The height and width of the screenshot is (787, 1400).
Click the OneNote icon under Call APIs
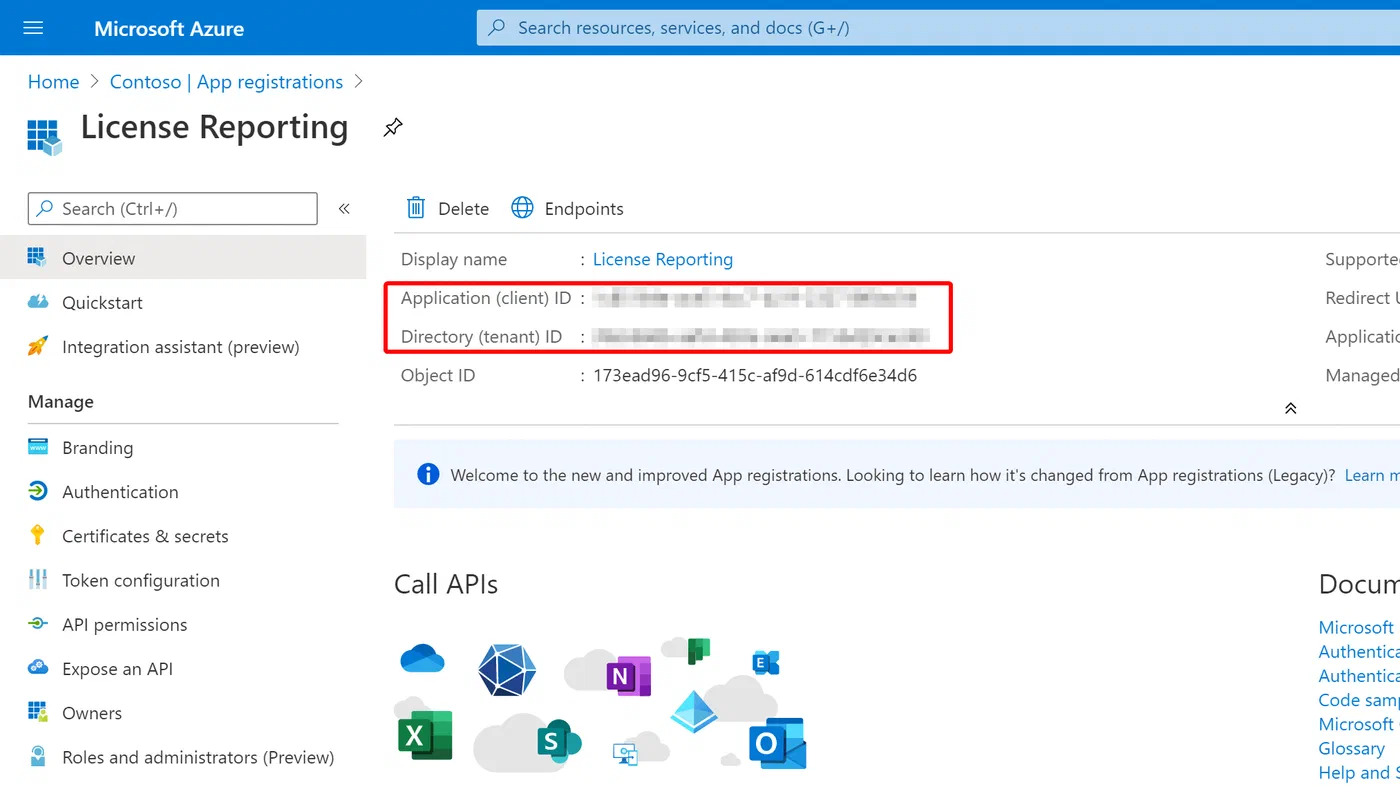tap(628, 676)
